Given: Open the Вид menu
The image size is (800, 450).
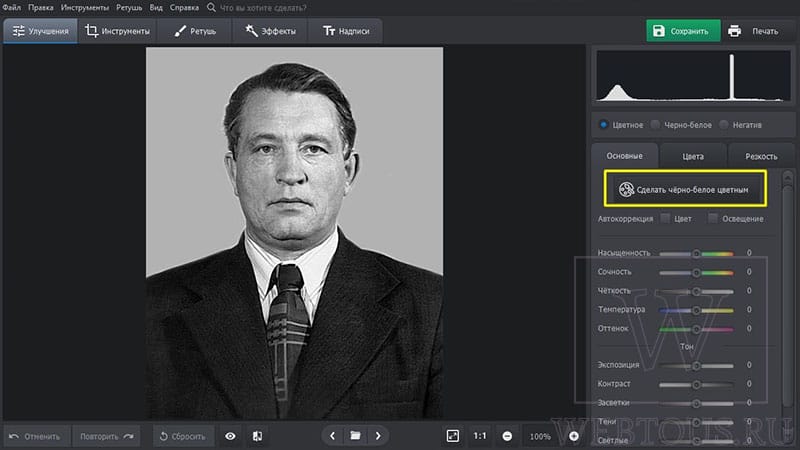Looking at the screenshot, I should [x=156, y=8].
